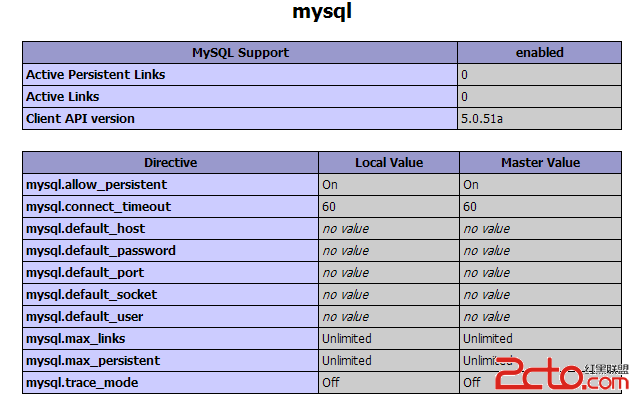The height and width of the screenshot is (400, 632).
Task: Select the mysql.max_persistent directive cell
Action: (170, 360)
